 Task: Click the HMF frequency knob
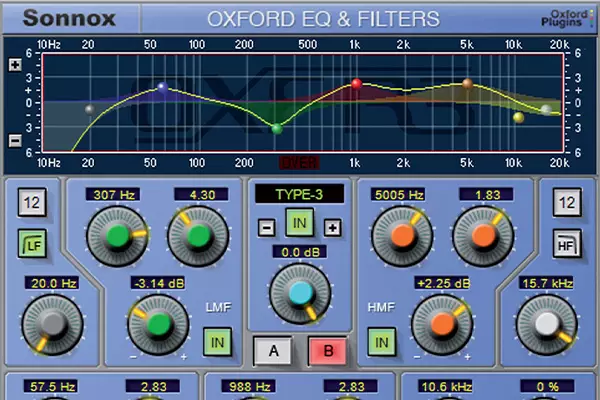(402, 236)
